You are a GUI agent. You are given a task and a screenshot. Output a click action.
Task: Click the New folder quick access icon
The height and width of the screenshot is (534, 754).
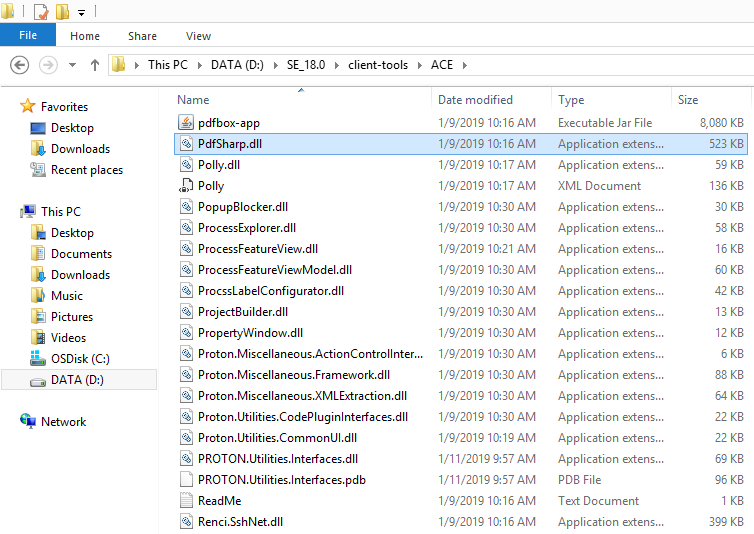pyautogui.click(x=62, y=12)
